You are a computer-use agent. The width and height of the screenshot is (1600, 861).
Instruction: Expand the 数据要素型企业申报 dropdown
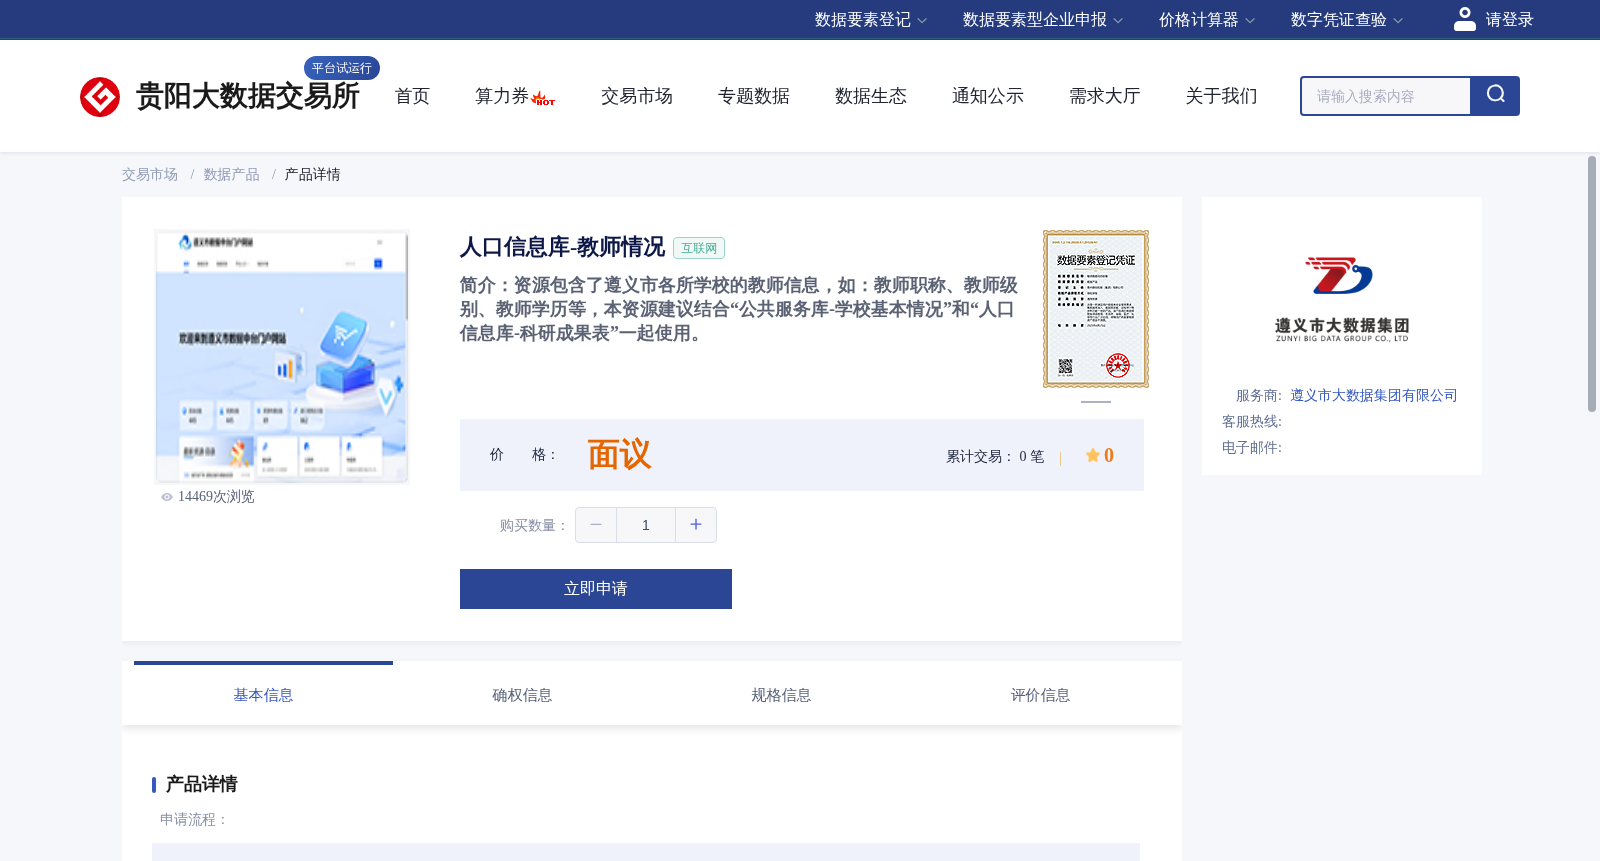pyautogui.click(x=1042, y=20)
